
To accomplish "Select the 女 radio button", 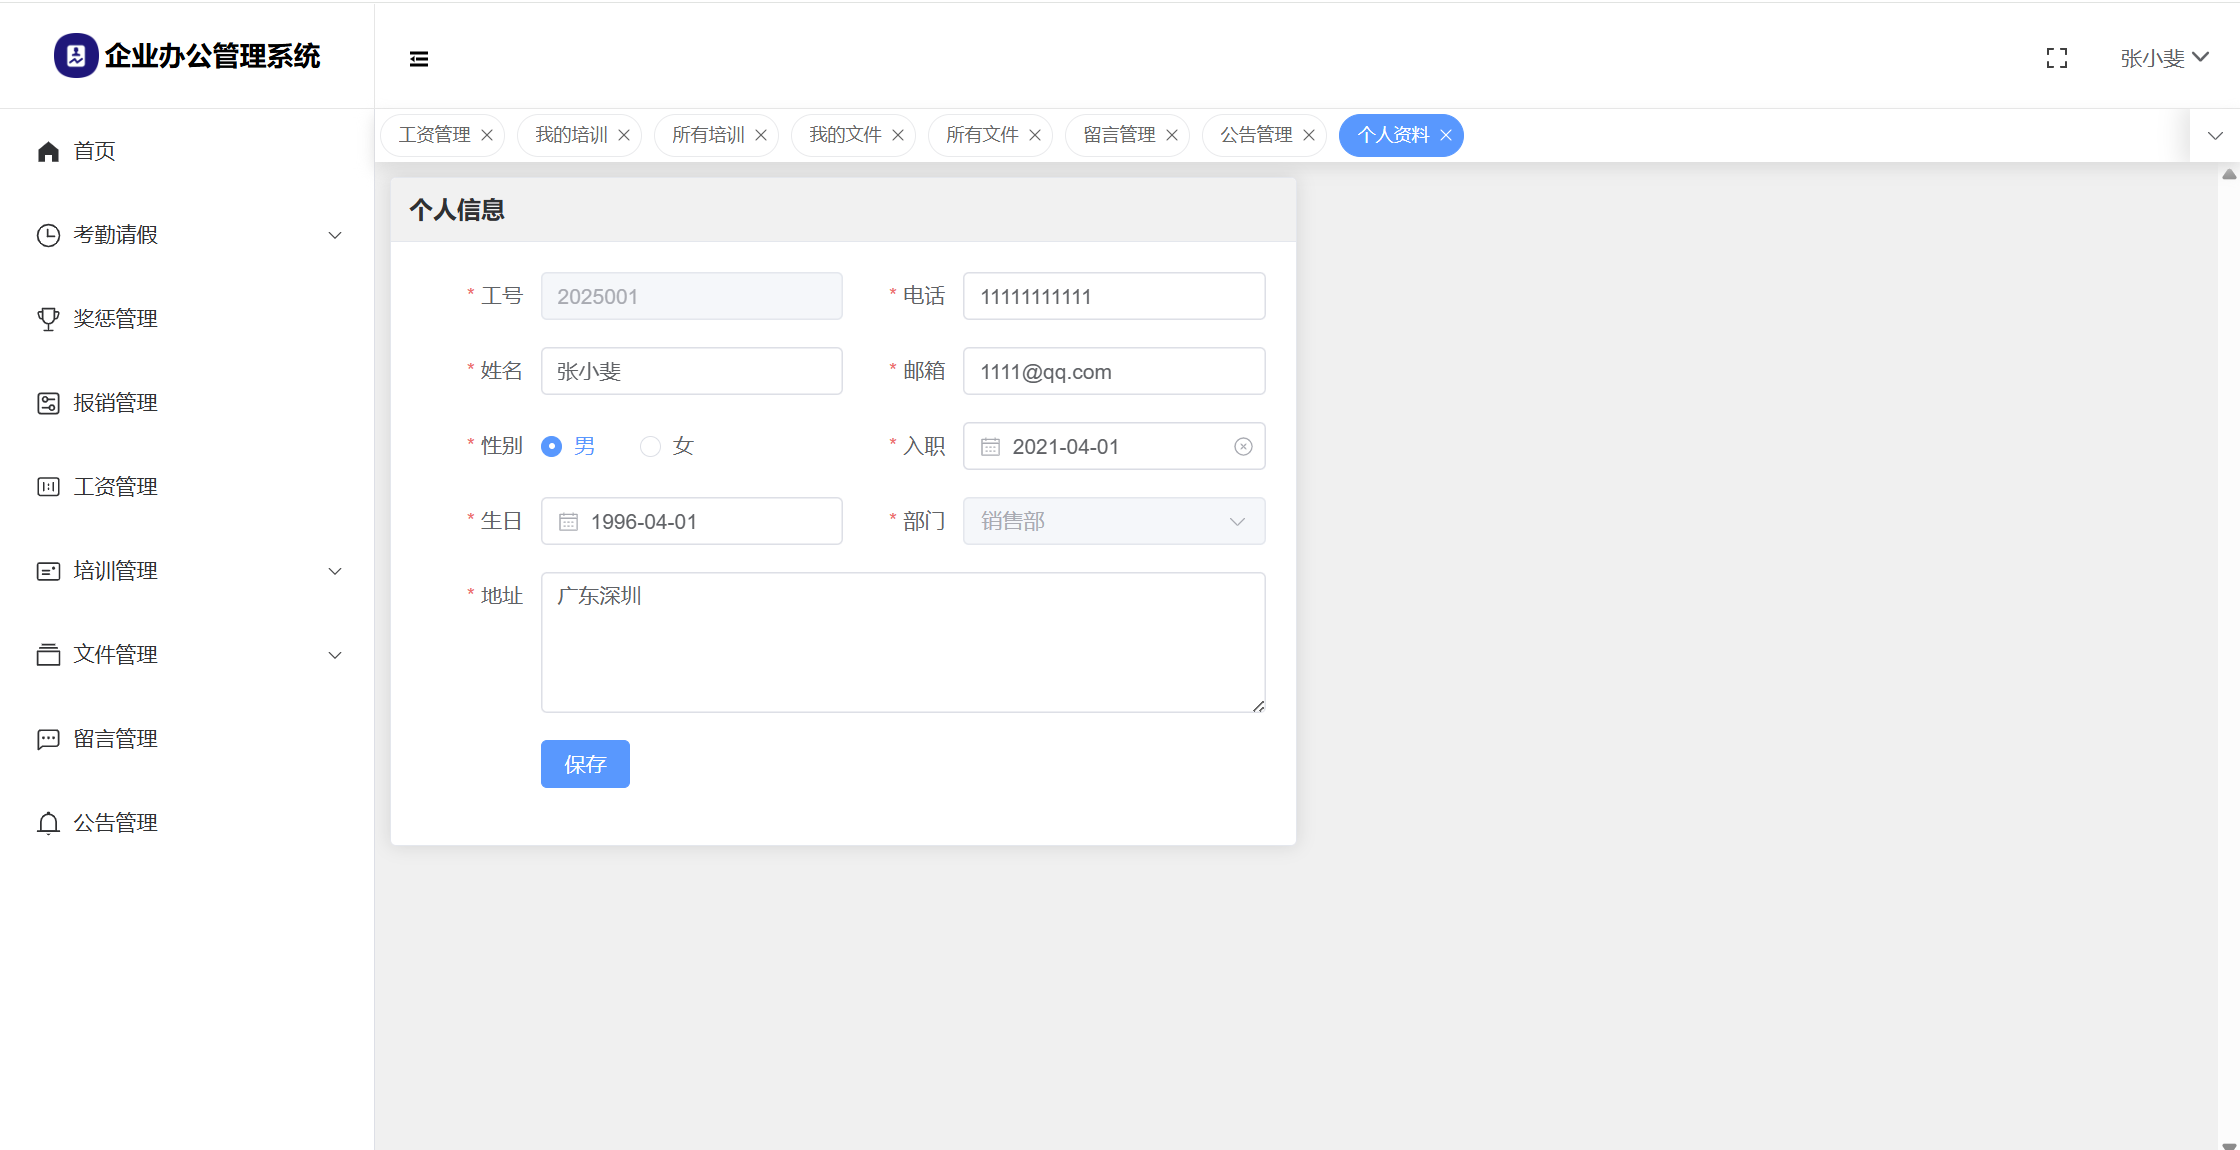I will (x=650, y=447).
